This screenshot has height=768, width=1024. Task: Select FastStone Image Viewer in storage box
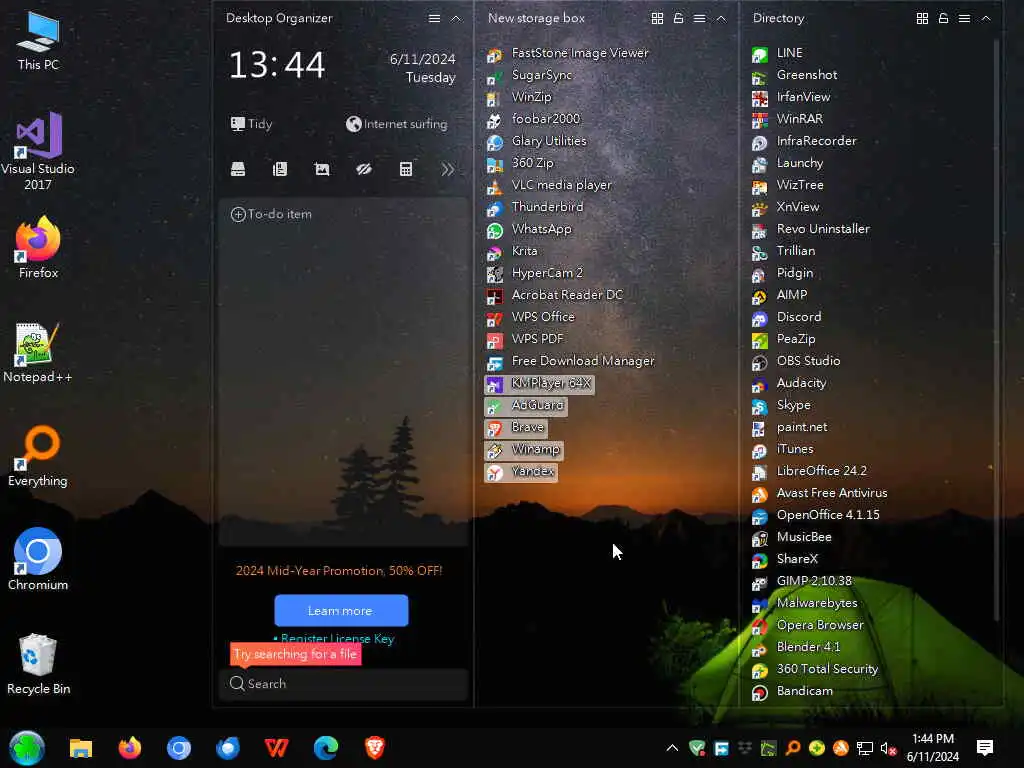tap(568, 54)
